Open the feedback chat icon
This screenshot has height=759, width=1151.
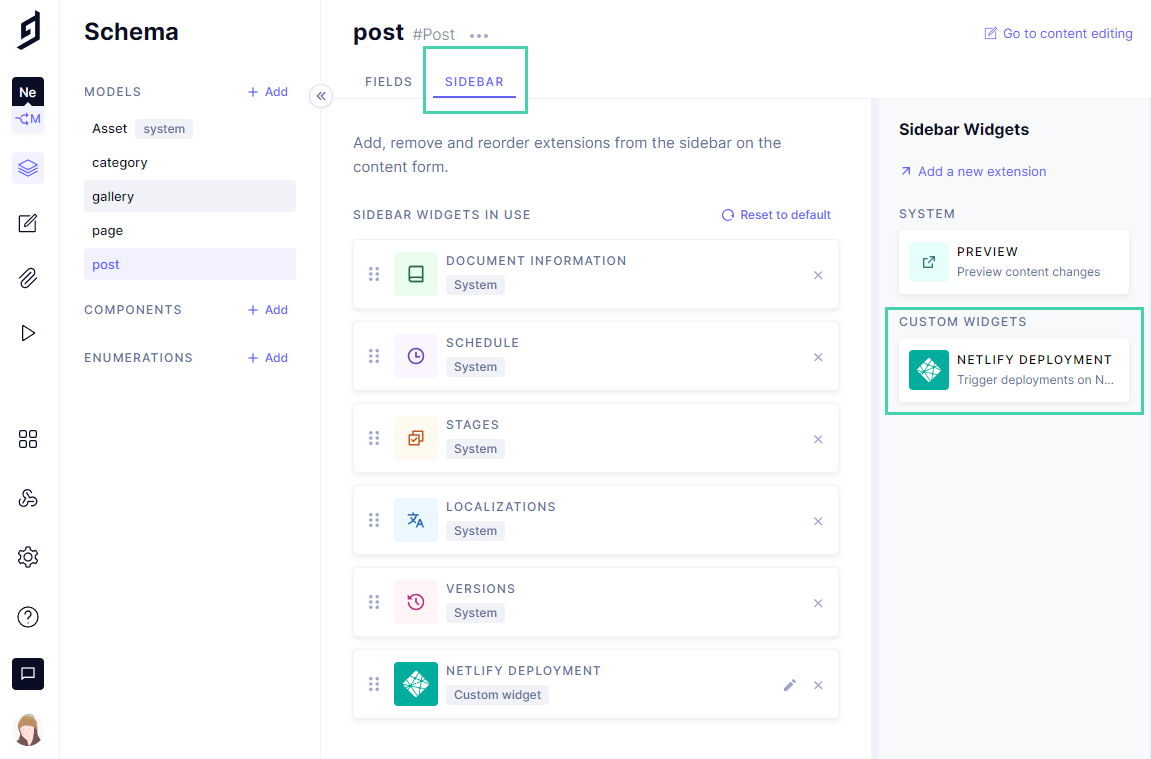(27, 674)
